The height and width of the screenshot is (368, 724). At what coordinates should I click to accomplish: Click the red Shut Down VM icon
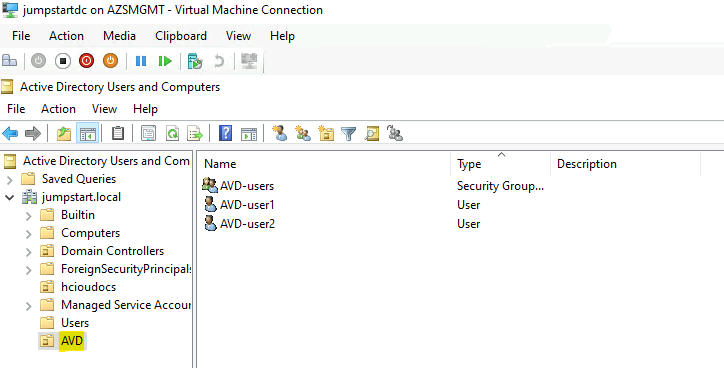coord(86,61)
